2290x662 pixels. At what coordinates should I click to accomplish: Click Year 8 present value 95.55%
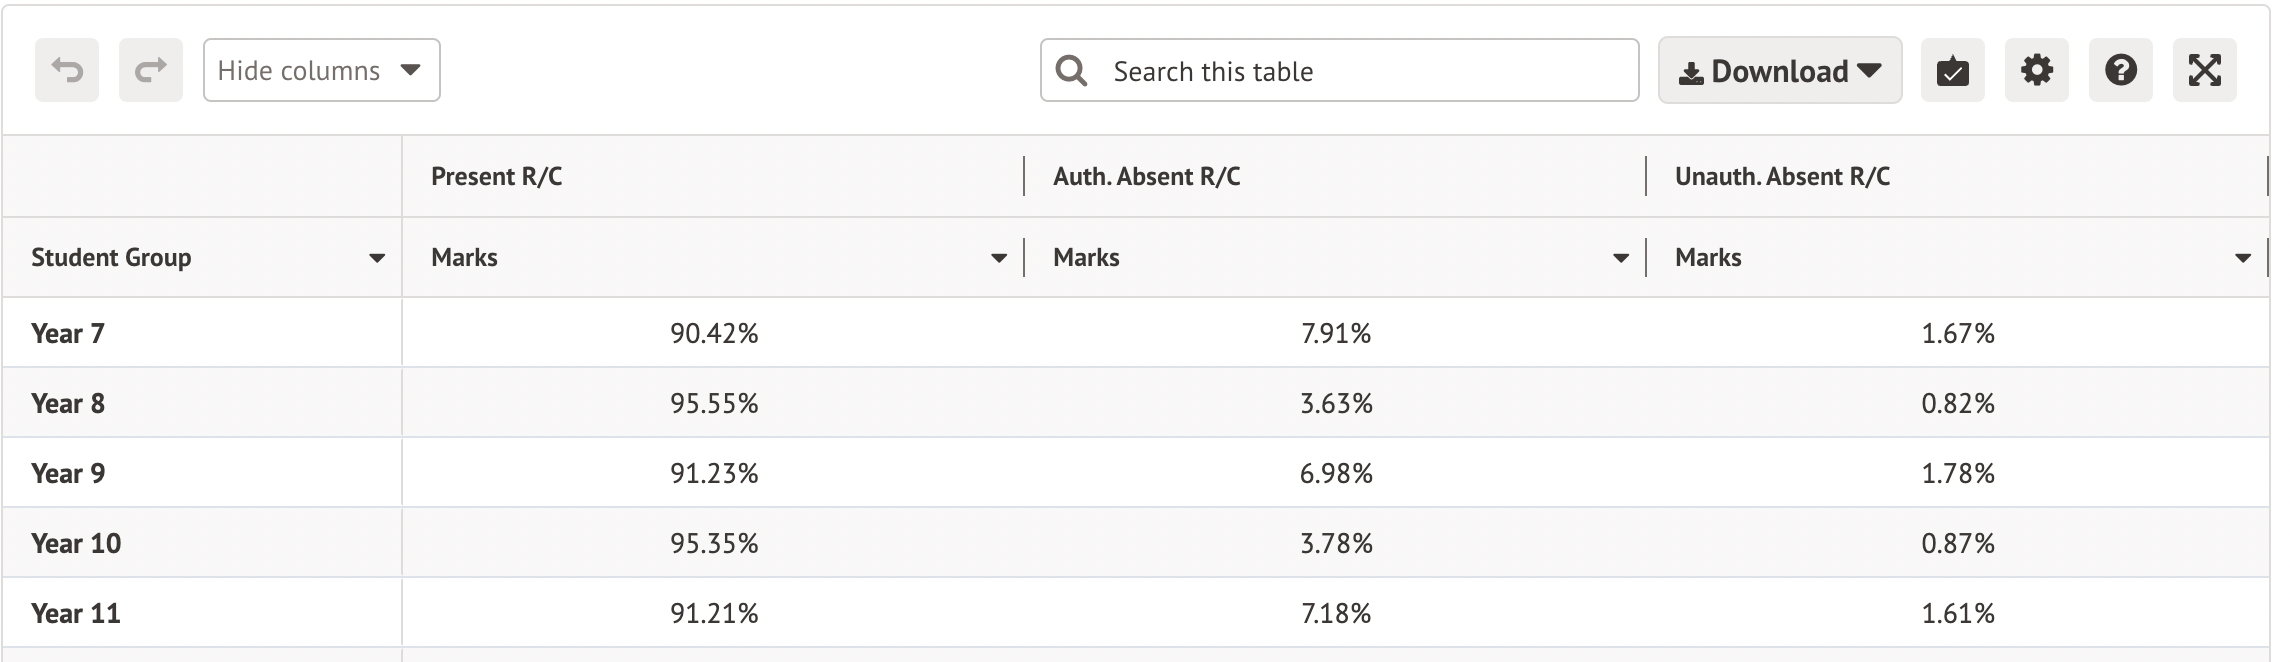click(714, 403)
